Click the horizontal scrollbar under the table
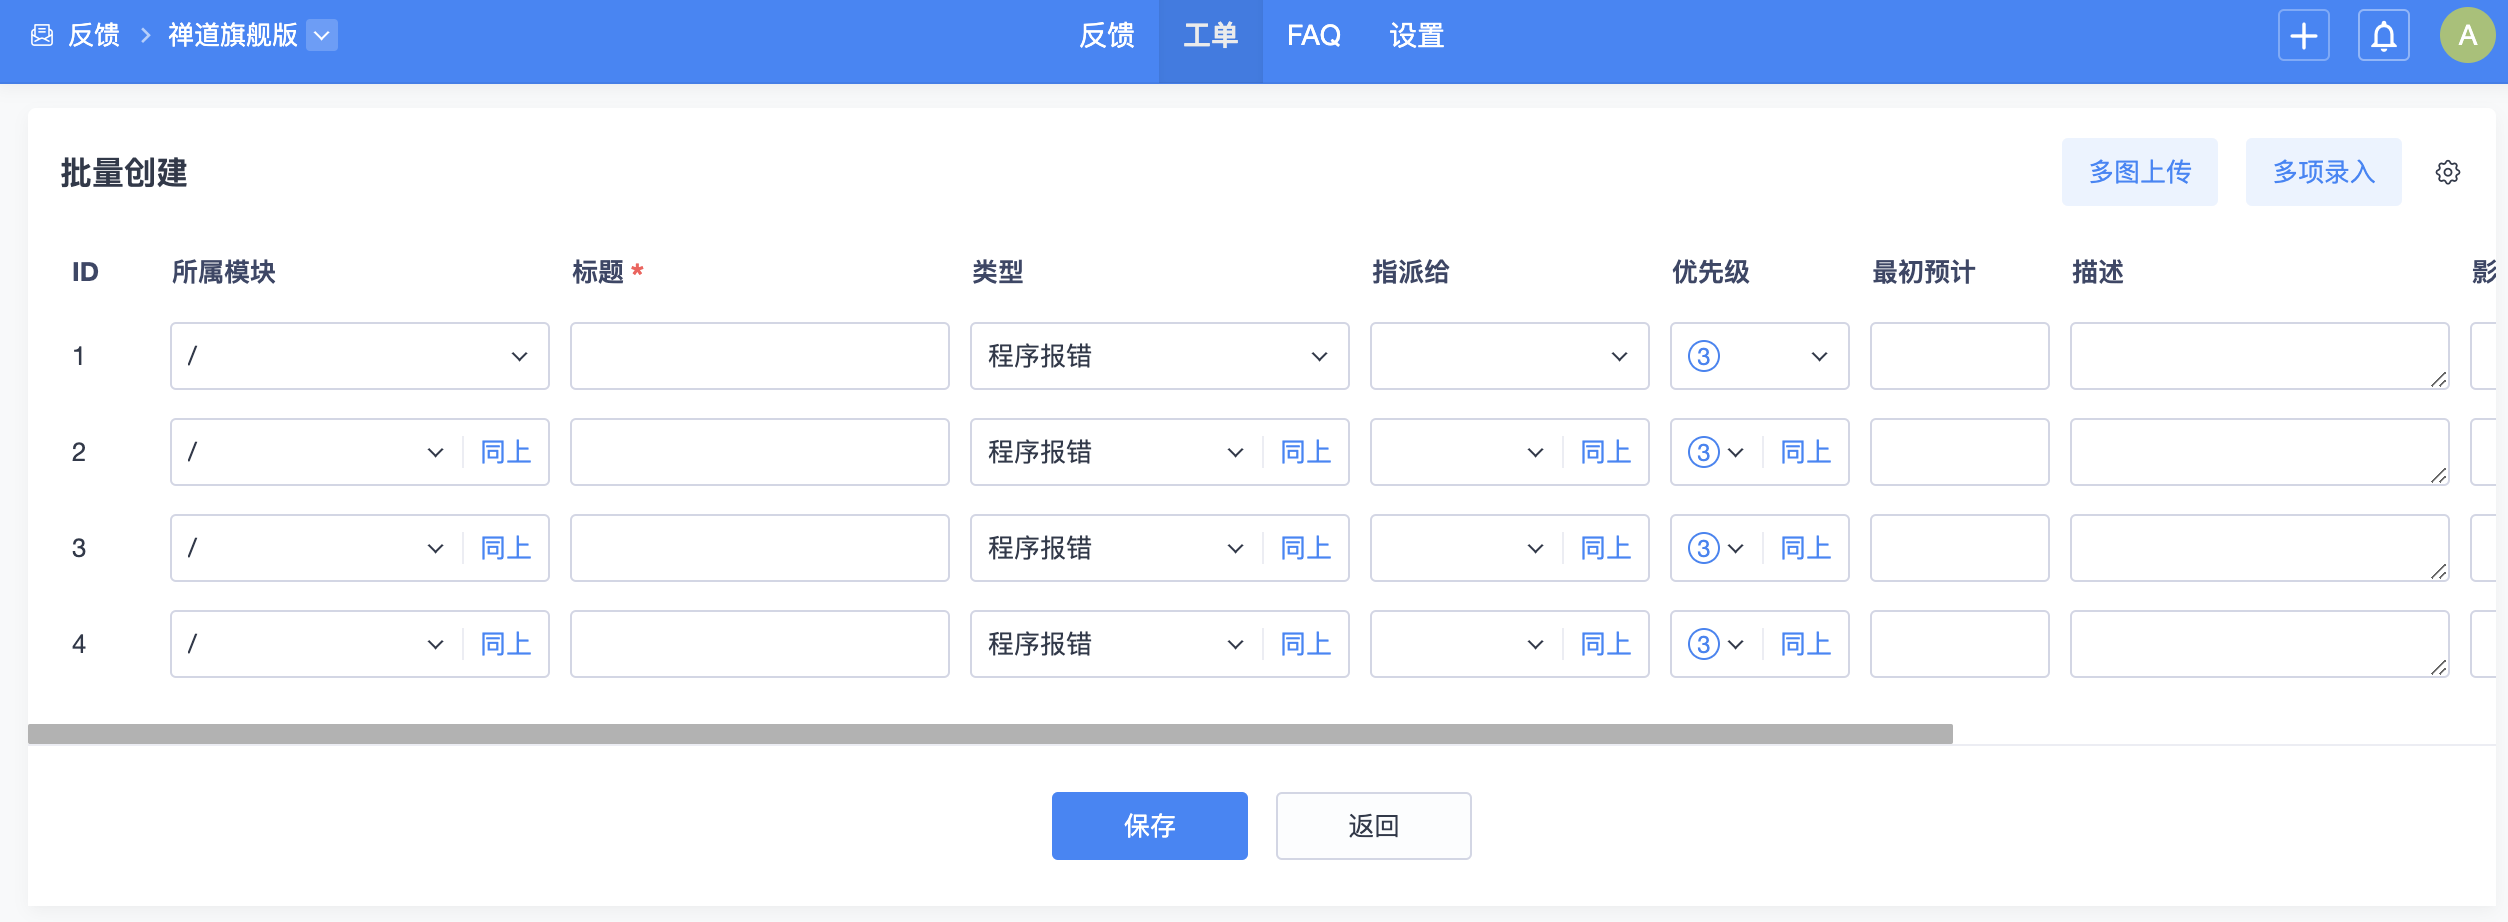Image resolution: width=2508 pixels, height=922 pixels. click(x=990, y=734)
